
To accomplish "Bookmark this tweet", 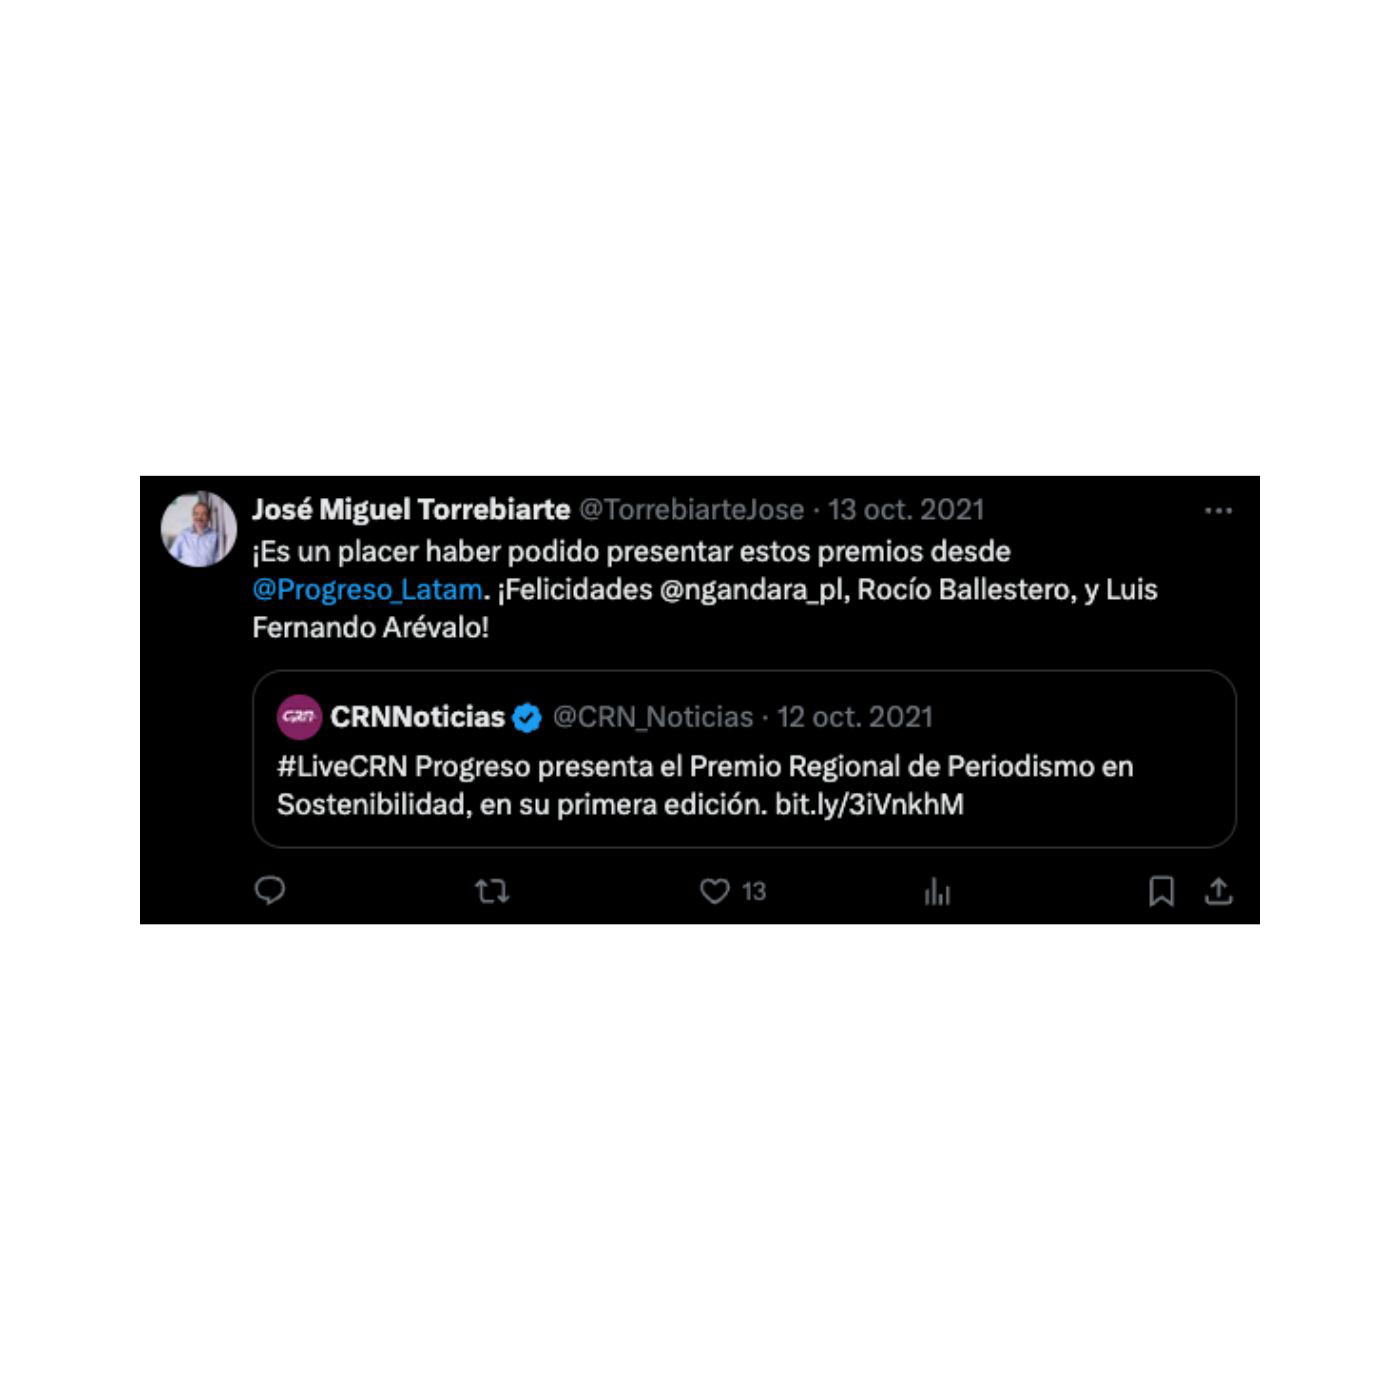I will pos(1161,891).
